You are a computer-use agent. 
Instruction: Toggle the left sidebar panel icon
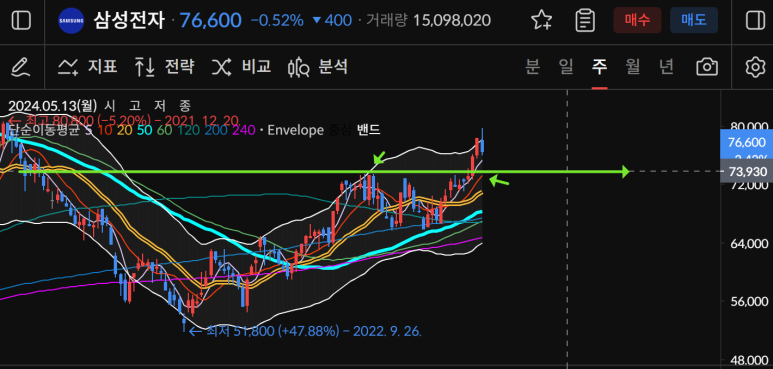point(21,21)
